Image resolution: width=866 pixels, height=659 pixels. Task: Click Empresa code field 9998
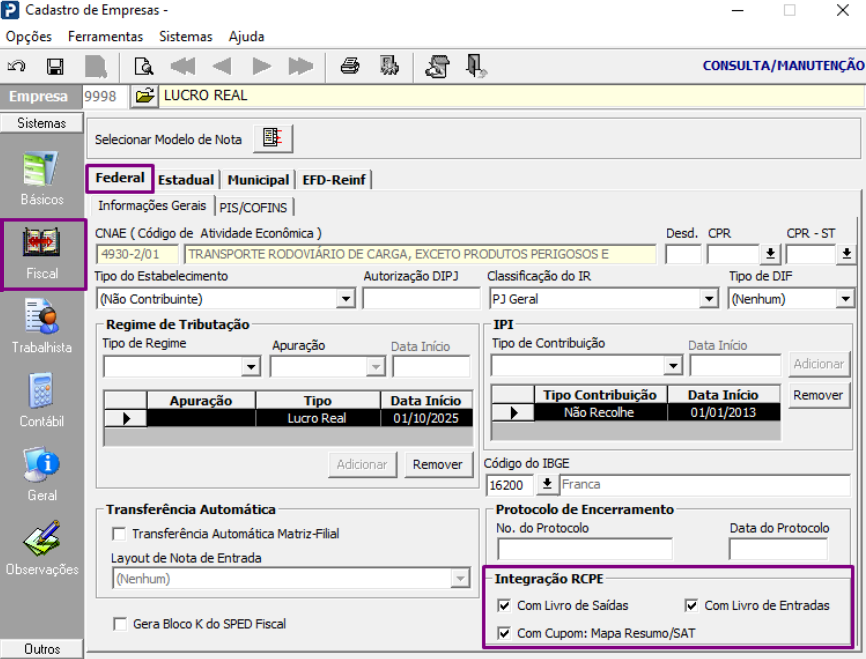[x=104, y=96]
